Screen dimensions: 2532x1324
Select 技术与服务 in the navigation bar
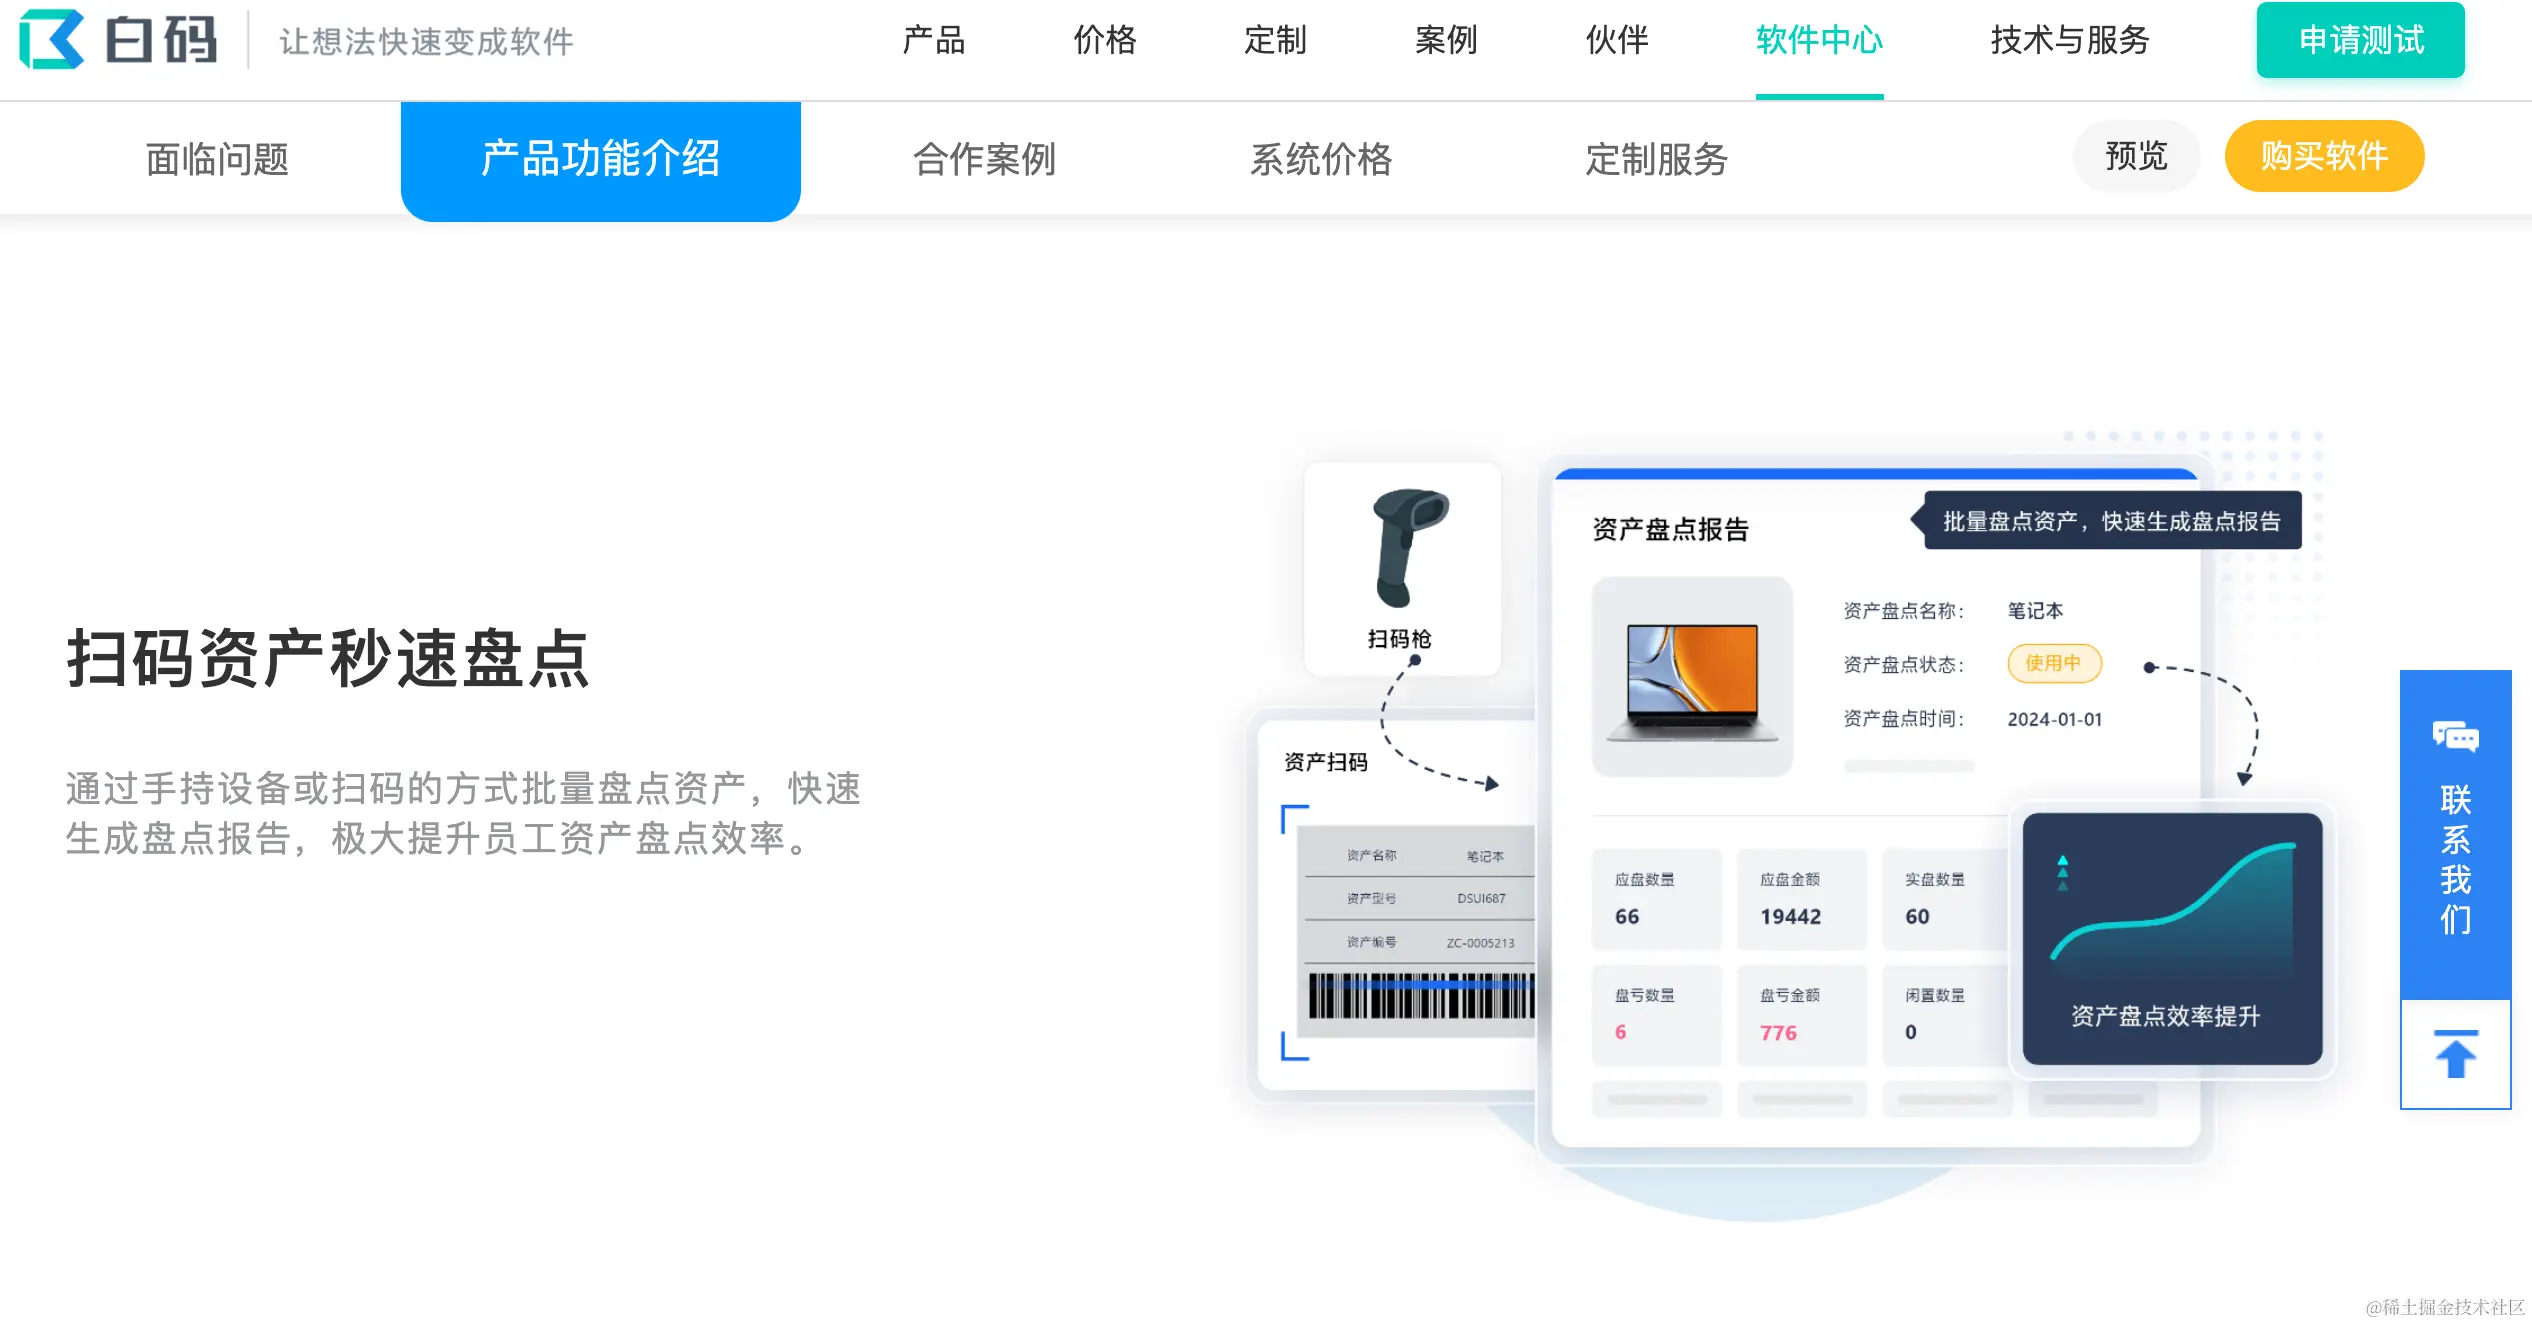(2070, 40)
